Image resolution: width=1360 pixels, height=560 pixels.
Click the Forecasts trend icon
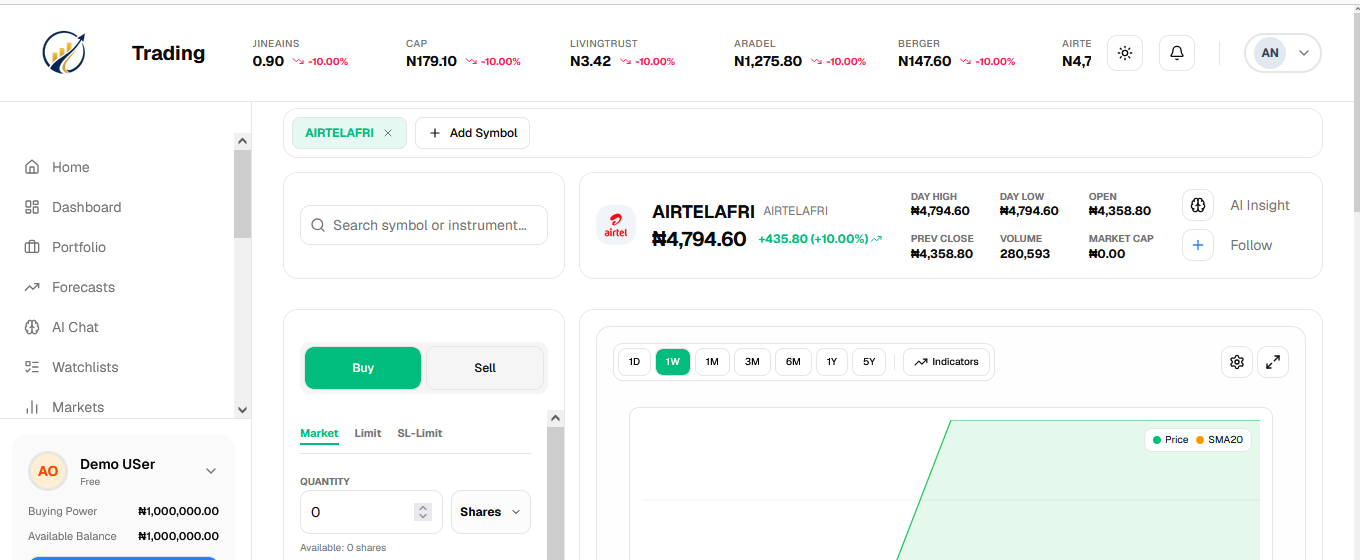pyautogui.click(x=32, y=287)
